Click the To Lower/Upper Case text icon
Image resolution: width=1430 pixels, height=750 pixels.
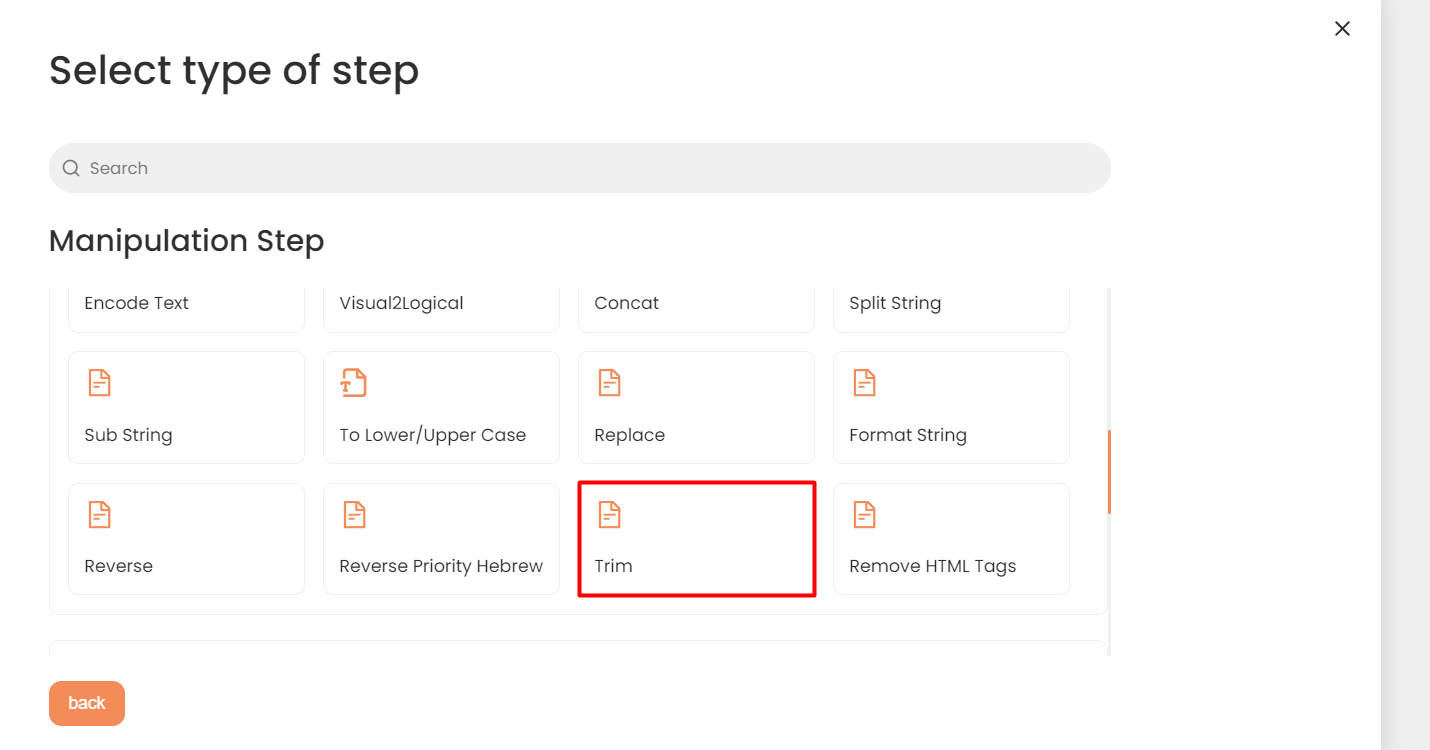[354, 383]
